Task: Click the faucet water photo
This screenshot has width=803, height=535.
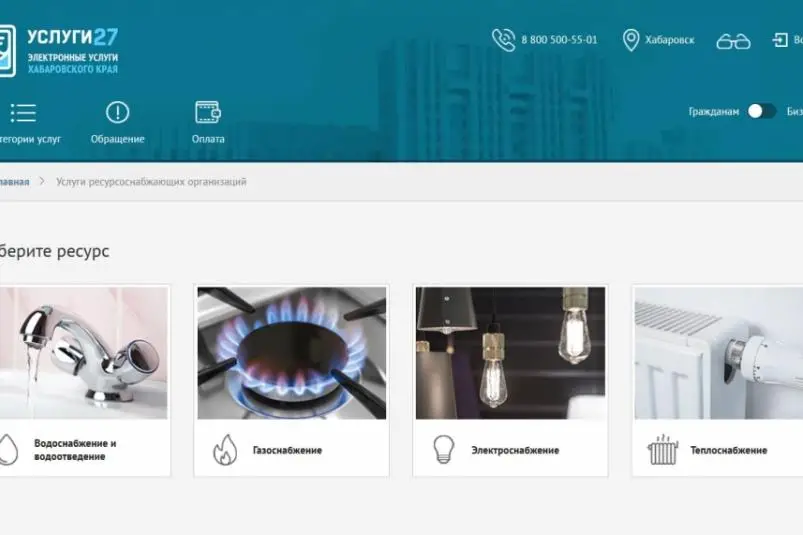Action: [x=83, y=353]
